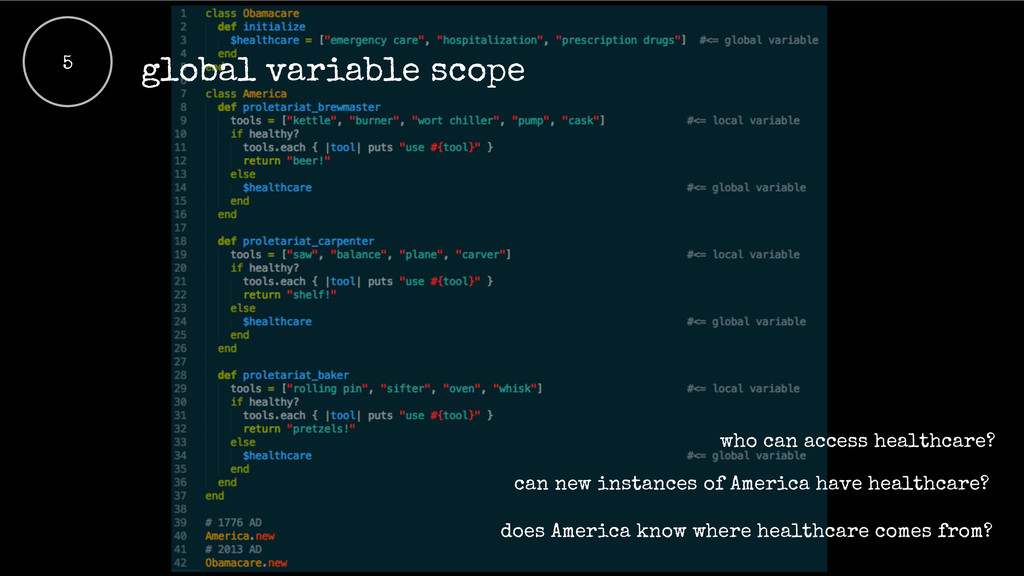Click the method name proletariat_carpenter
The image size is (1024, 576).
coord(308,241)
